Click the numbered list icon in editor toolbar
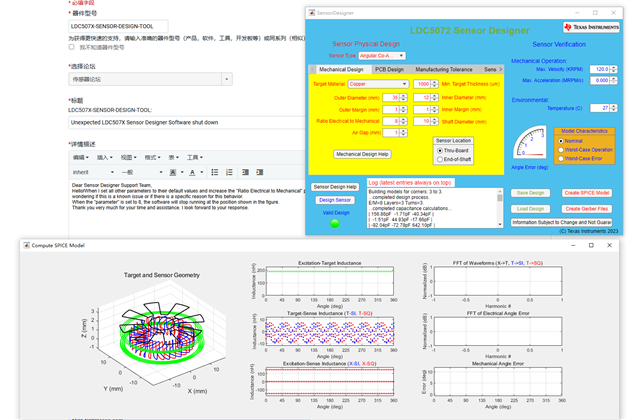Viewport: 640px width, 420px height. click(x=229, y=172)
